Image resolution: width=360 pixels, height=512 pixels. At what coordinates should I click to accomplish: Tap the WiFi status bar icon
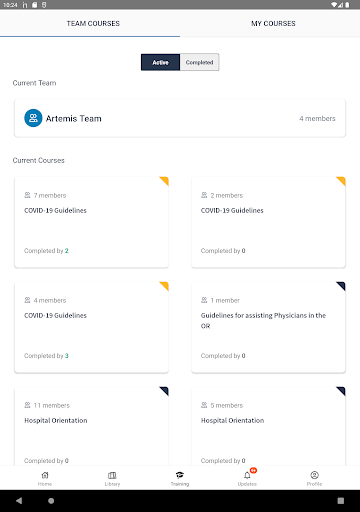(334, 5)
